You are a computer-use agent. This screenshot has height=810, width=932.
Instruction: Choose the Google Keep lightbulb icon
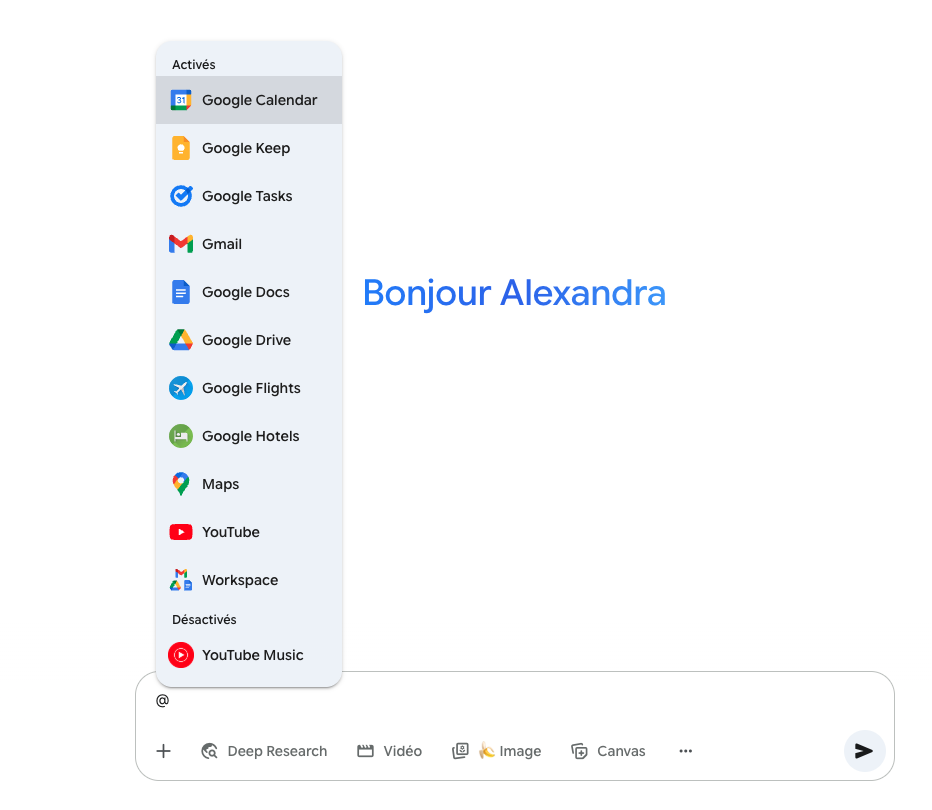click(181, 148)
